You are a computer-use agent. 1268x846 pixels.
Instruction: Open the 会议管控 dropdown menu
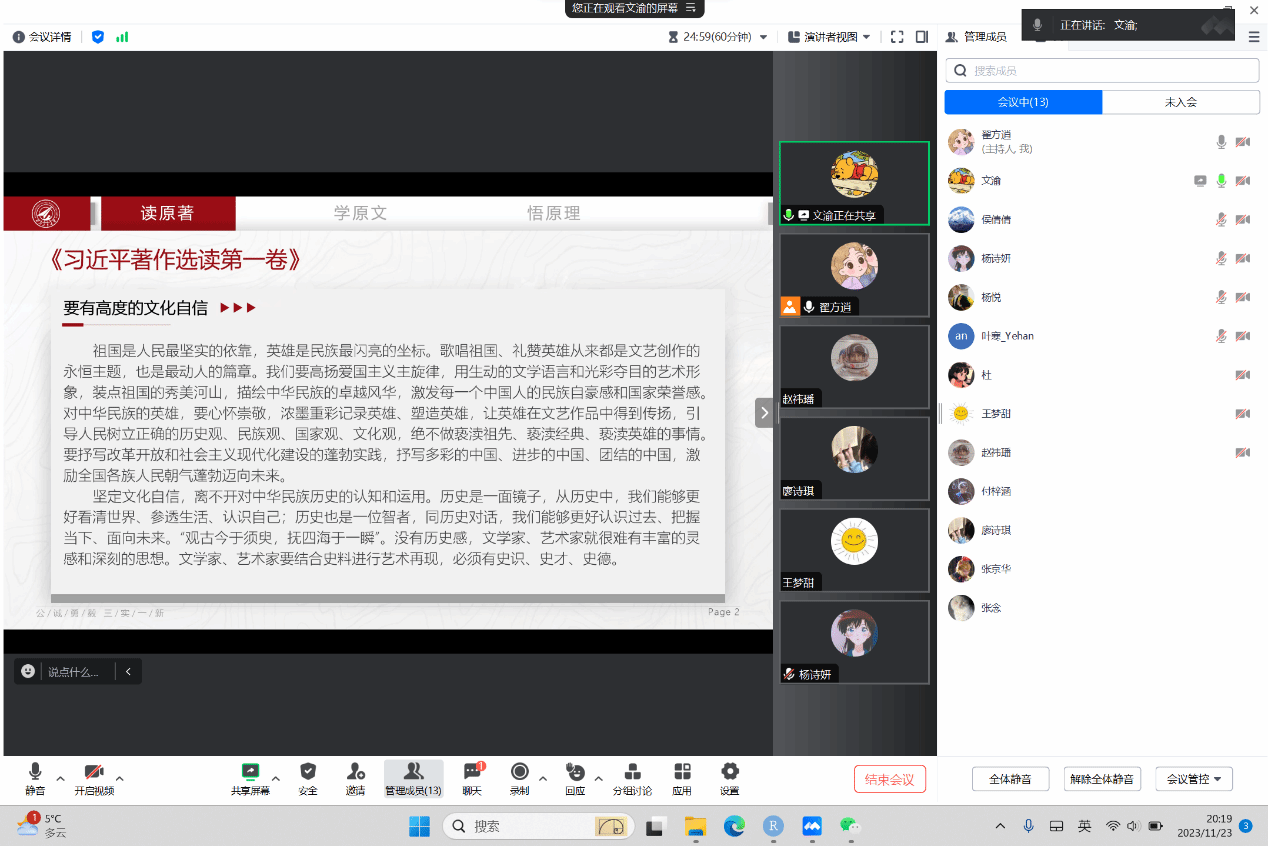[x=1194, y=779]
